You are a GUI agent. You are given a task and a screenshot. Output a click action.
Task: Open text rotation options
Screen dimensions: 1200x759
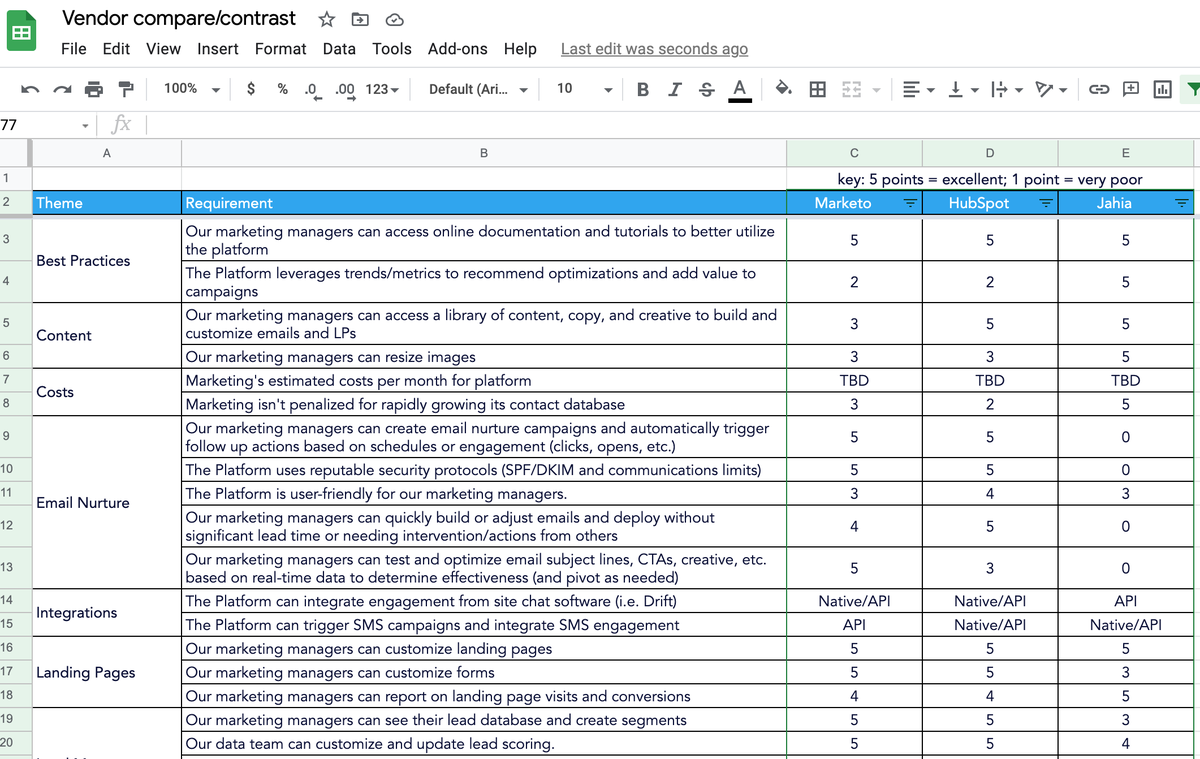point(1050,89)
